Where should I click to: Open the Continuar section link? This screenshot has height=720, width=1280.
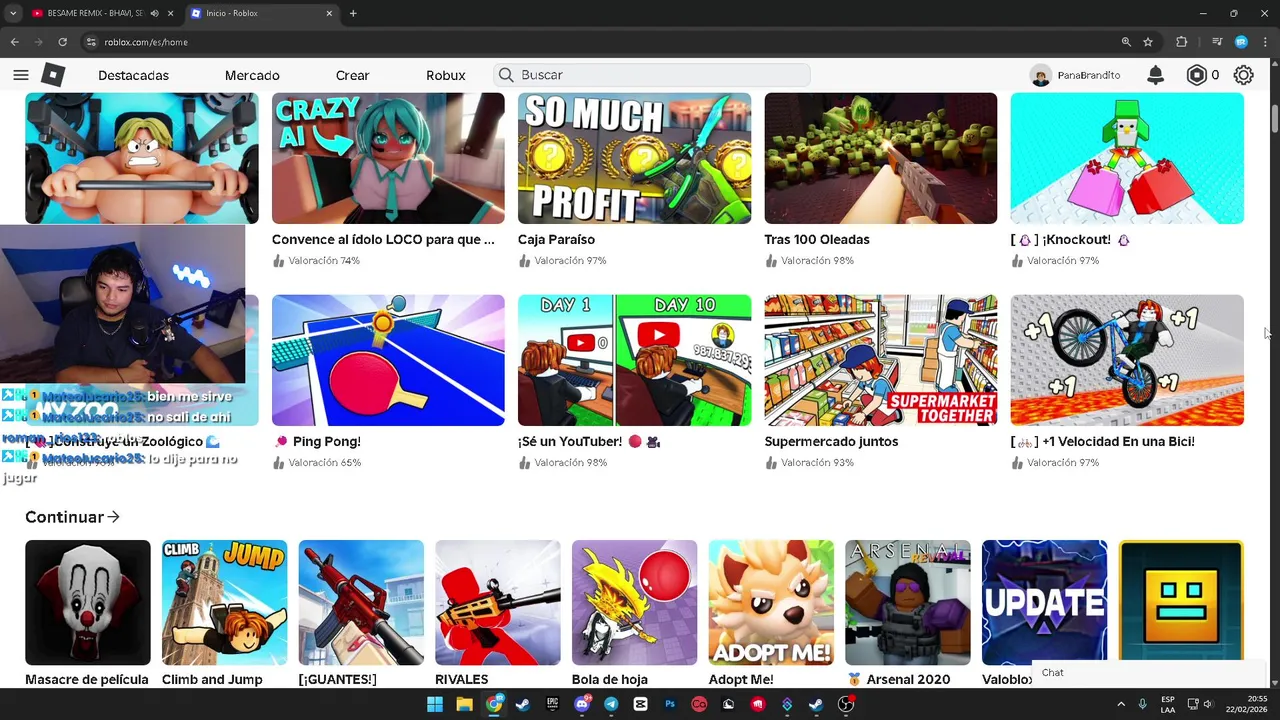[x=72, y=517]
